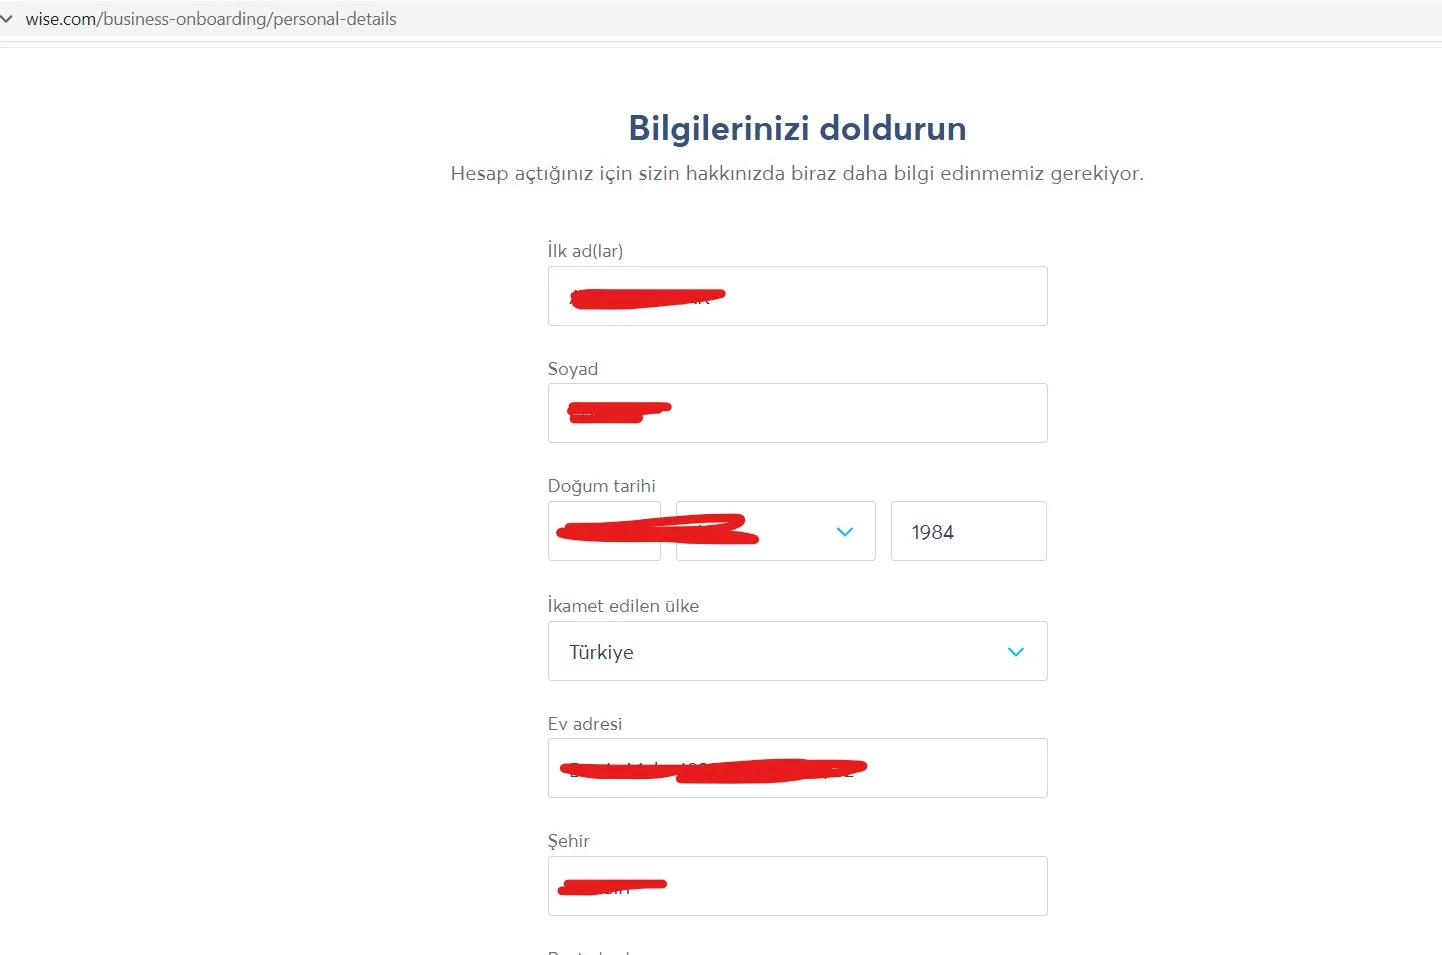Click the Şehir label text
This screenshot has width=1442, height=955.
[569, 841]
